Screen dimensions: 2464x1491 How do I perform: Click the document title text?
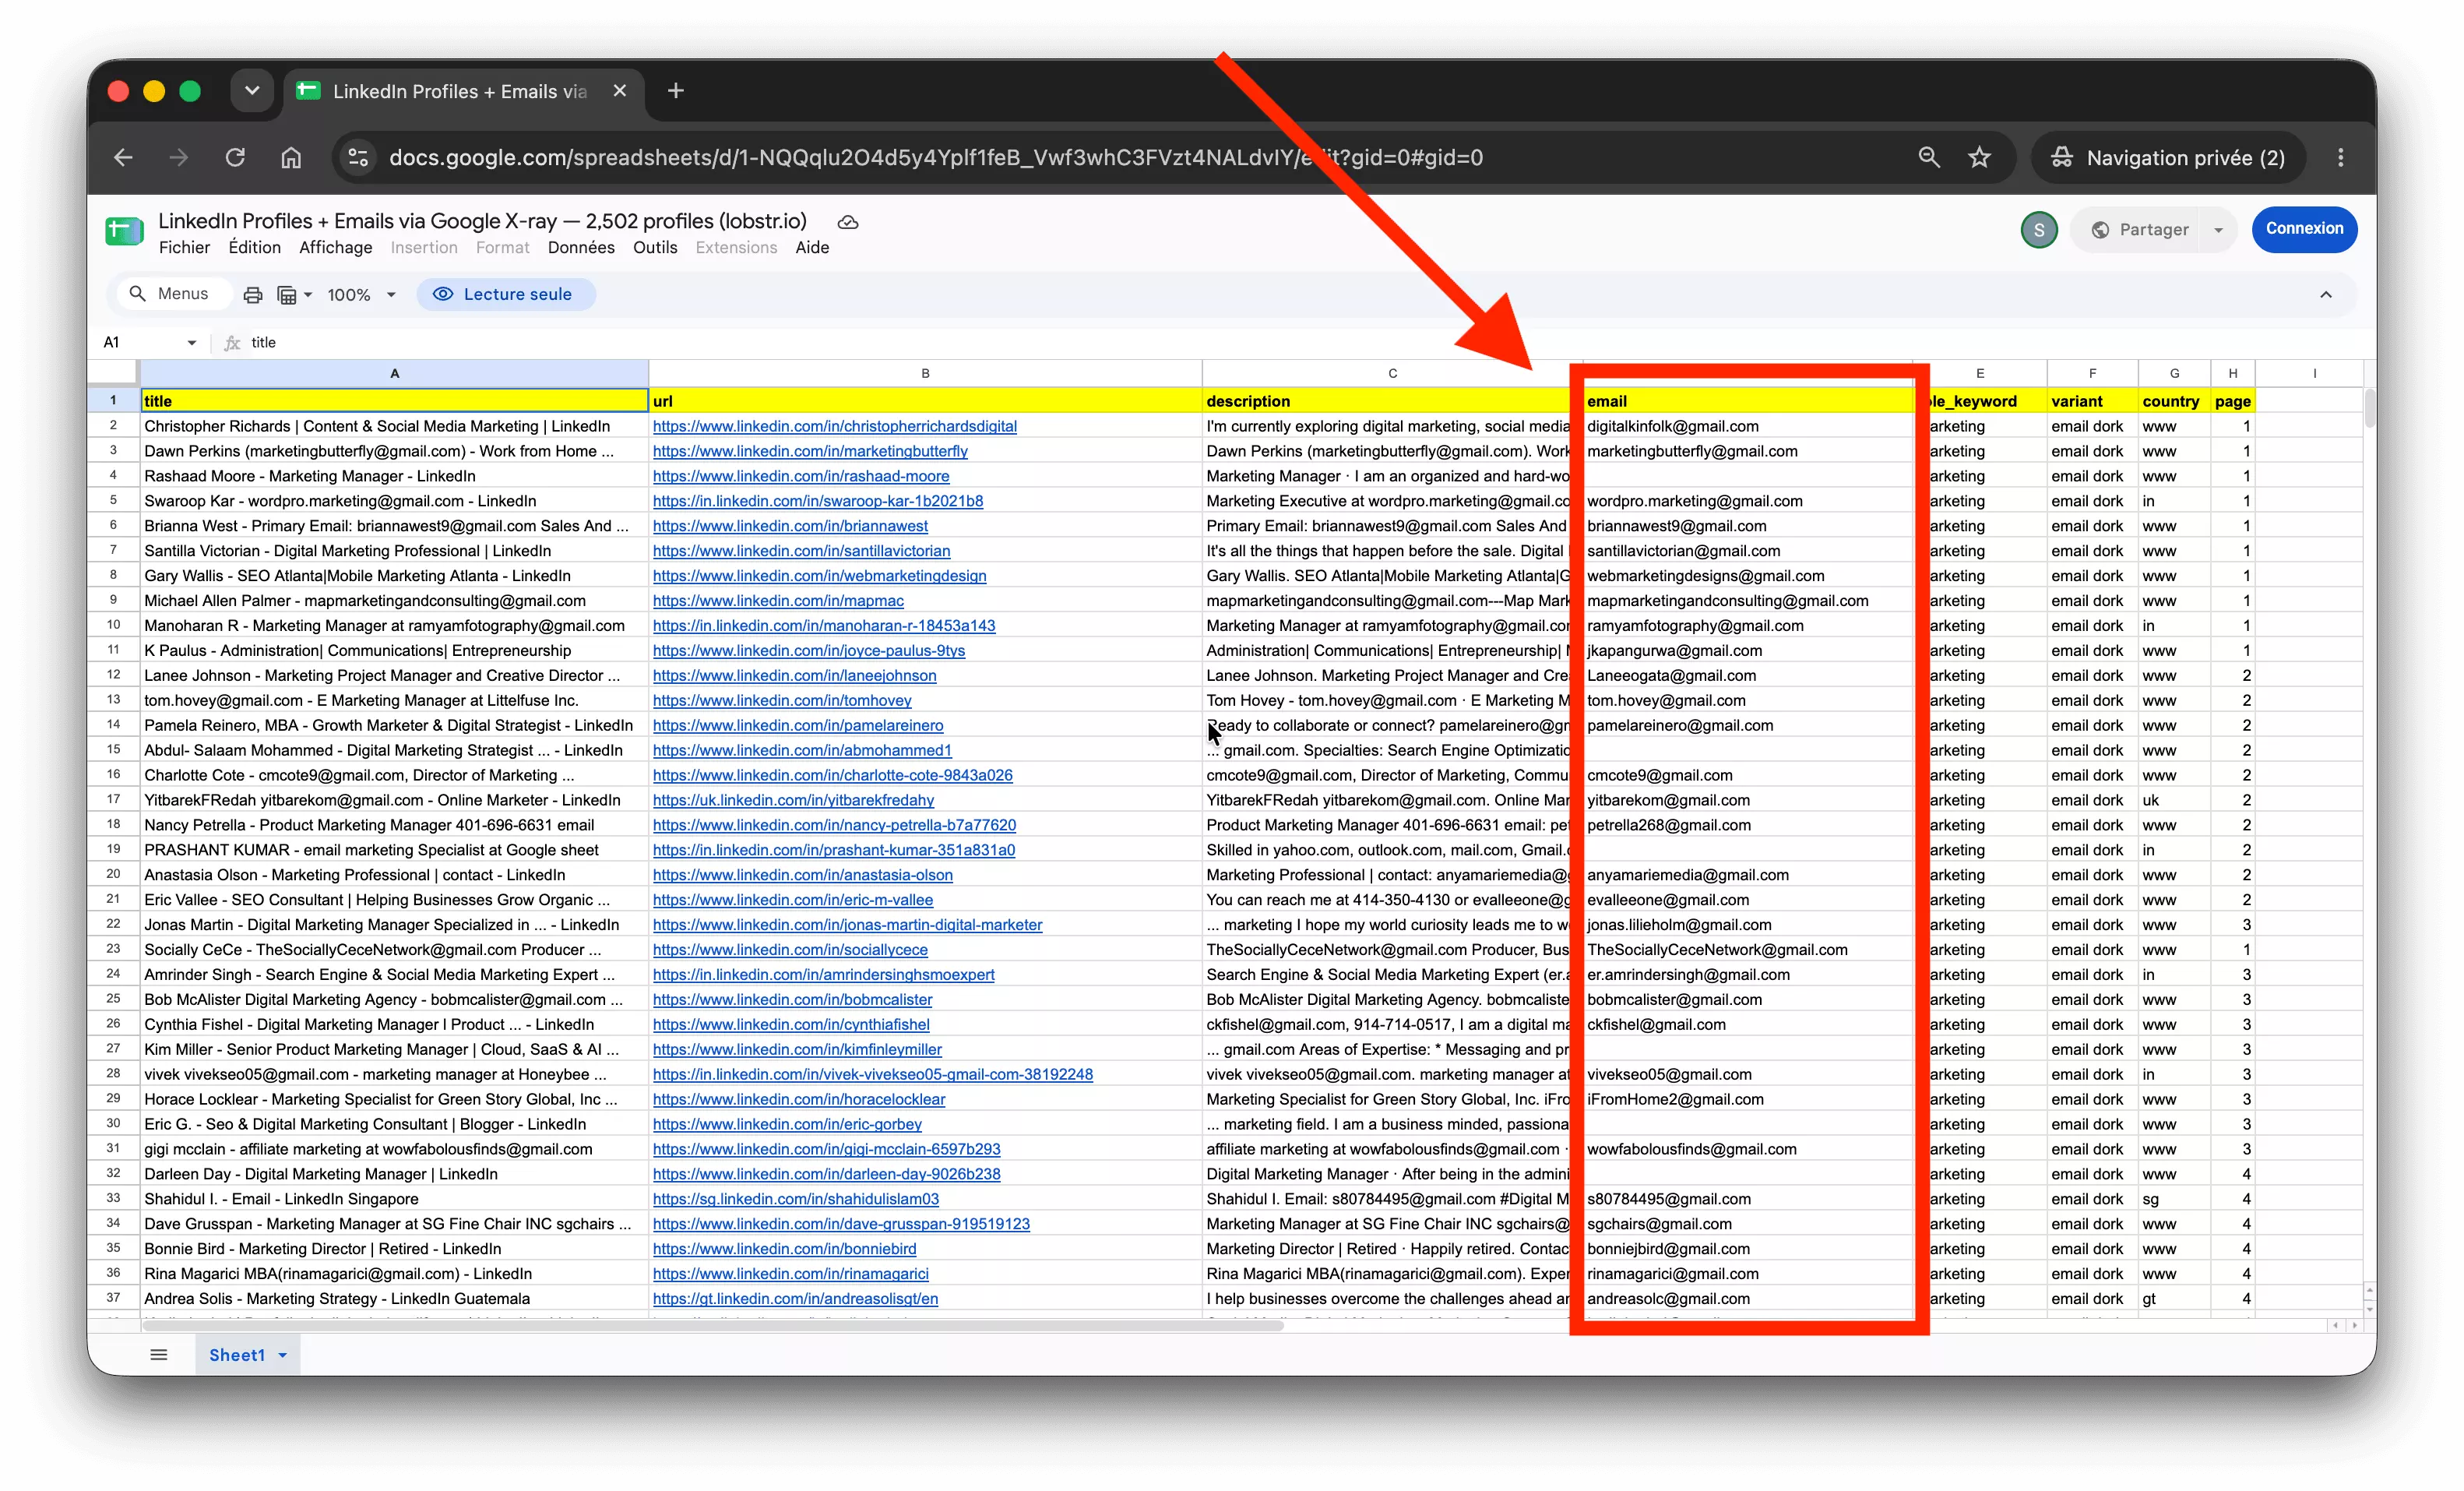(482, 221)
